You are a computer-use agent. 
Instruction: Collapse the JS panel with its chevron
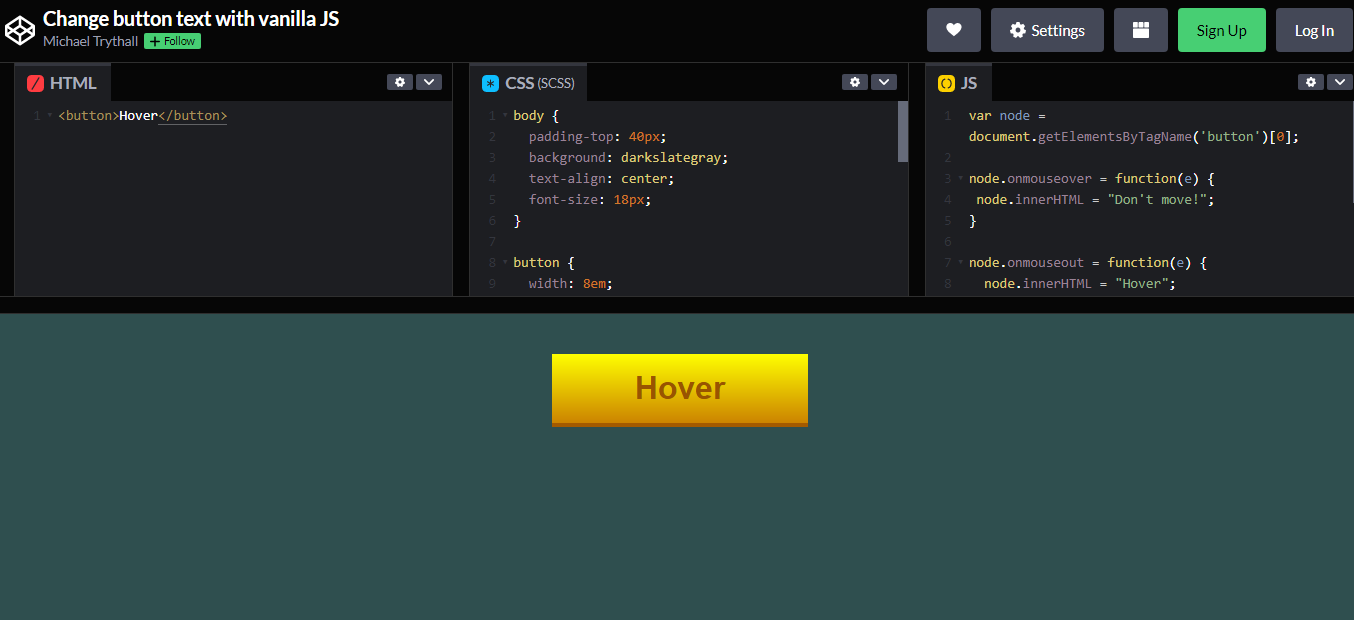[x=1340, y=82]
